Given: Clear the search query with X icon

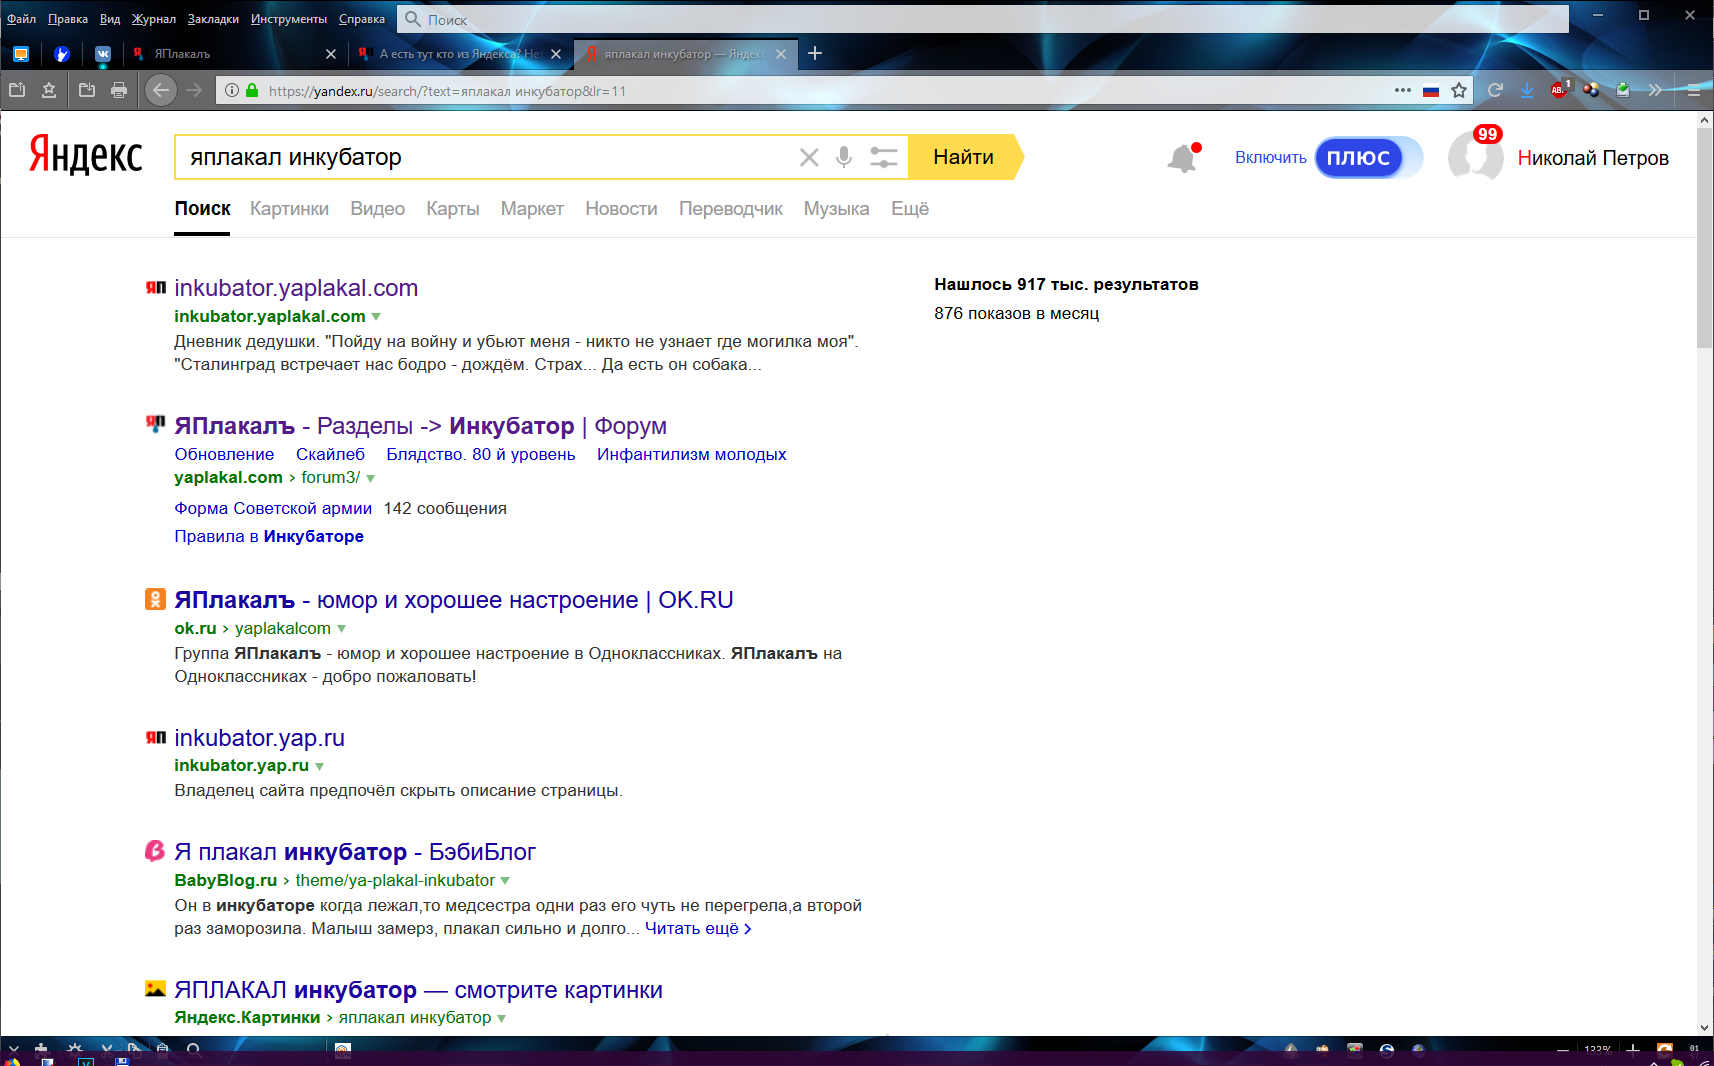Looking at the screenshot, I should click(809, 157).
